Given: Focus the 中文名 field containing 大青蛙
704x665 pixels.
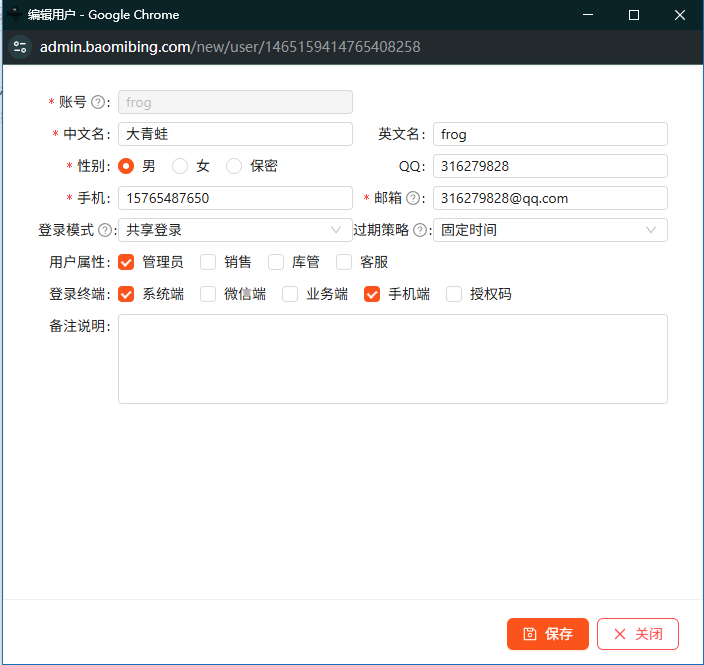Looking at the screenshot, I should pyautogui.click(x=235, y=134).
